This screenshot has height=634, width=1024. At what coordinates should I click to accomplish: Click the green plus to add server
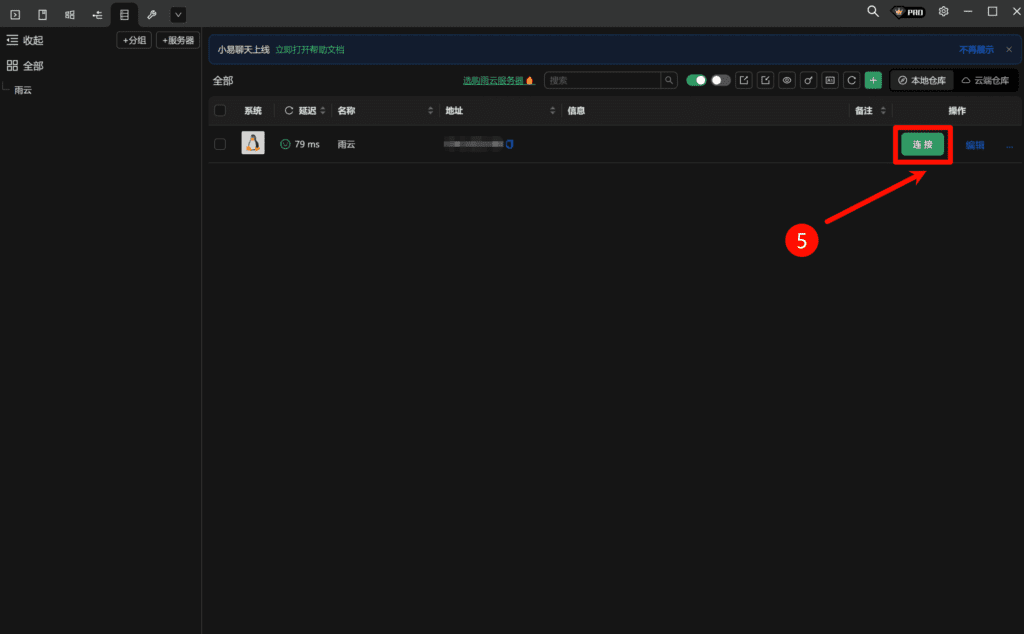tap(872, 80)
